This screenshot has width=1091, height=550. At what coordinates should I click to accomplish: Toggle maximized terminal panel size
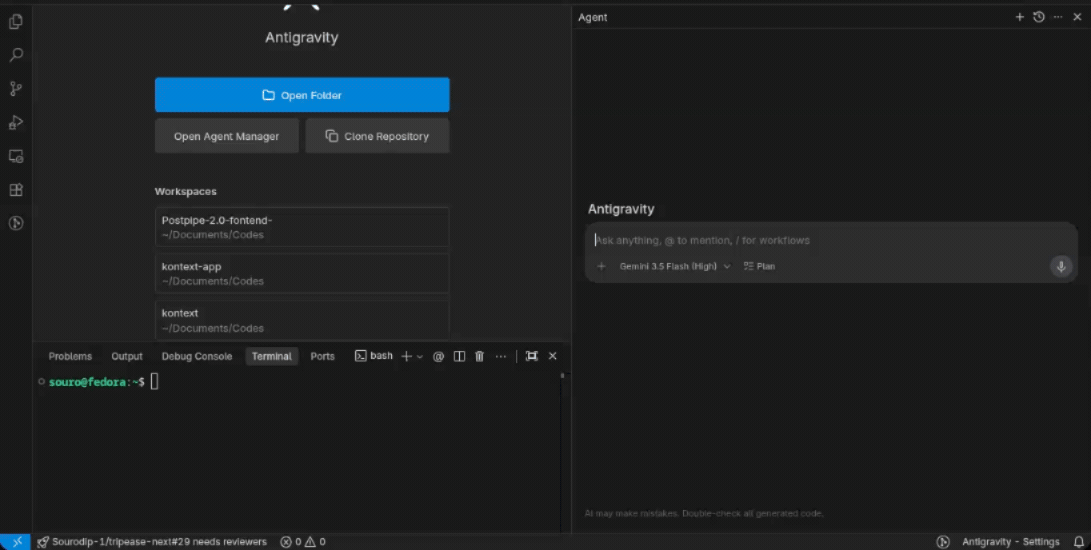click(532, 356)
